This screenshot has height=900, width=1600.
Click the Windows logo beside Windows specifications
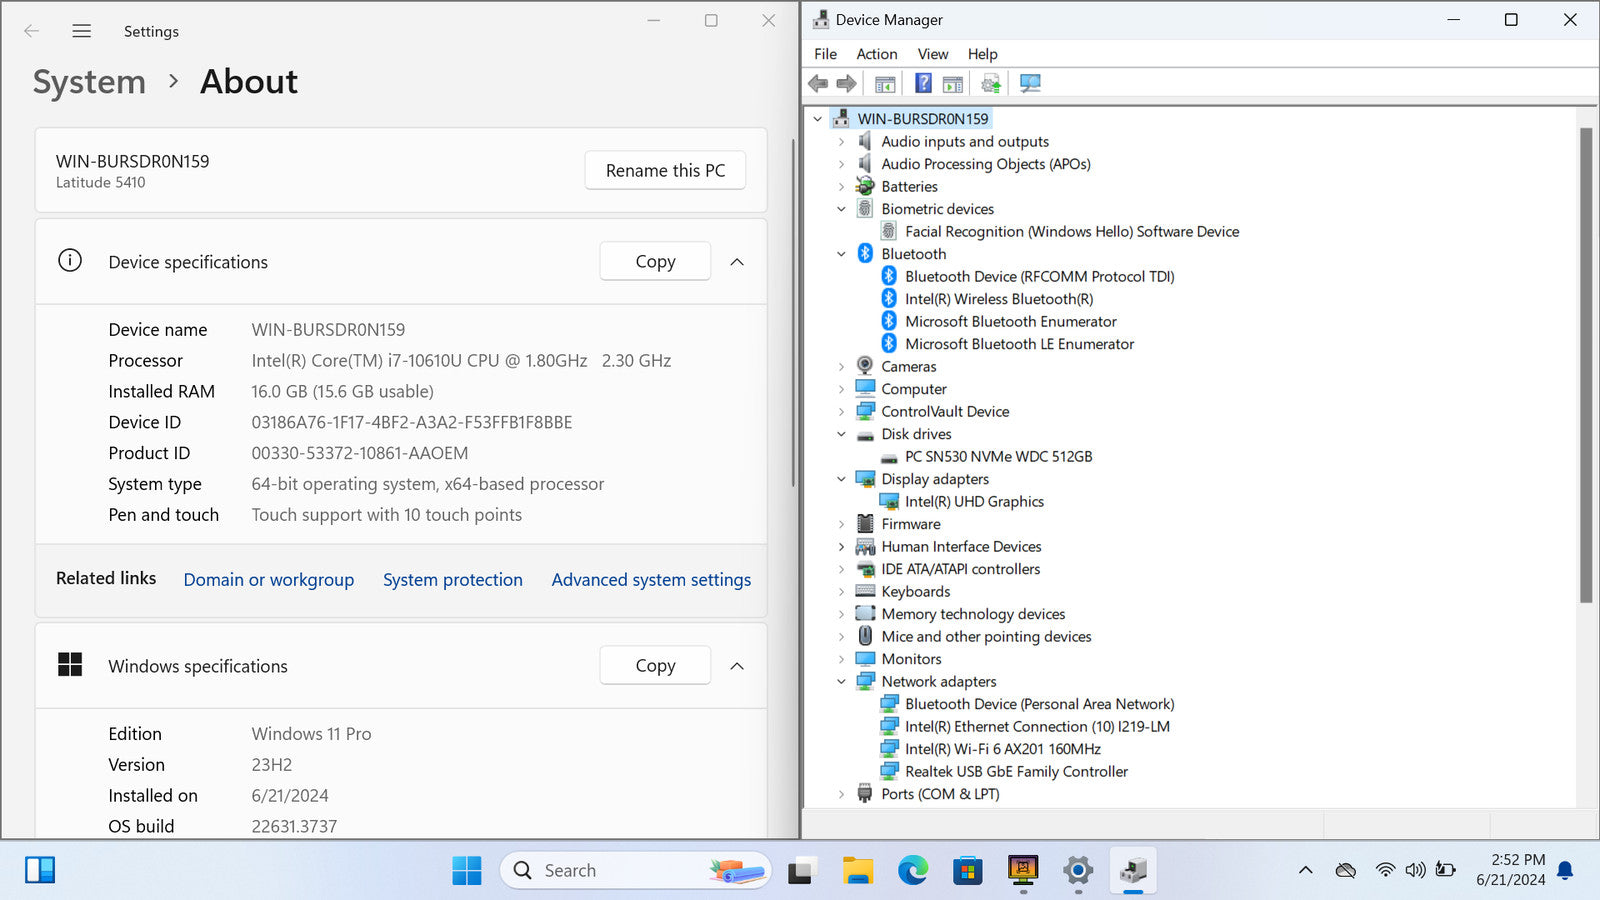click(x=70, y=664)
